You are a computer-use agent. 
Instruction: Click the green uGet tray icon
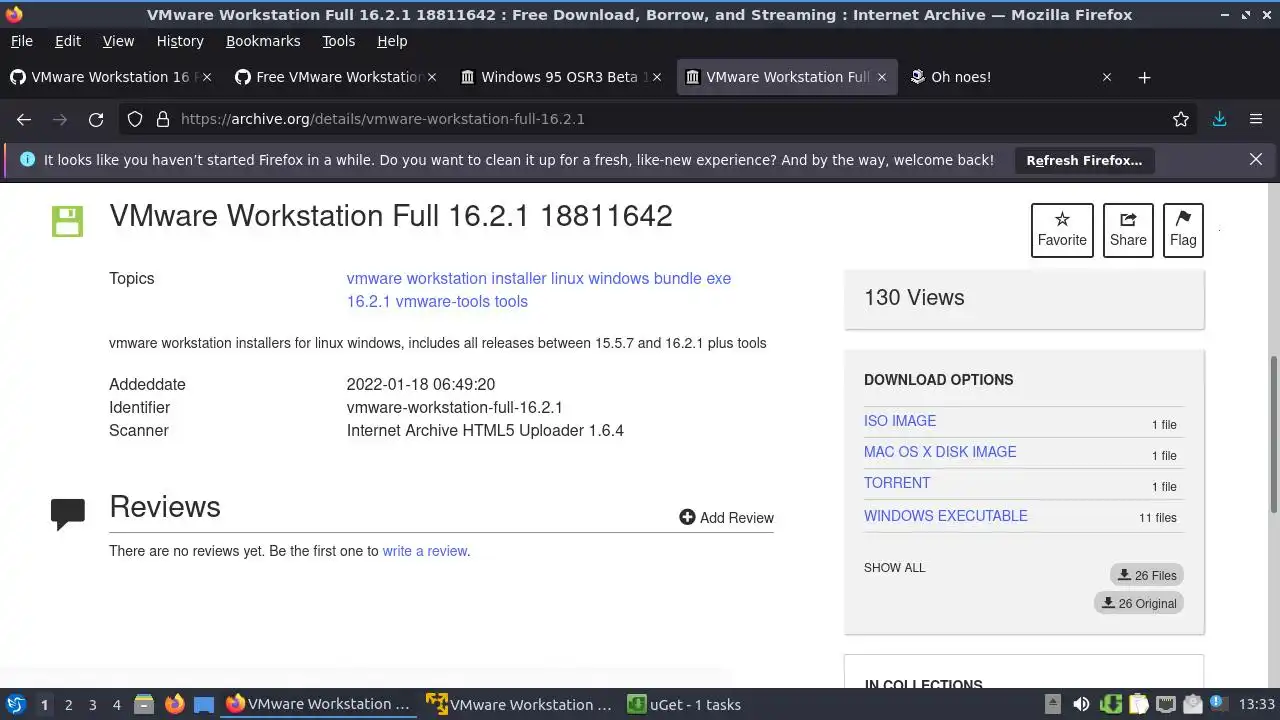(1110, 705)
